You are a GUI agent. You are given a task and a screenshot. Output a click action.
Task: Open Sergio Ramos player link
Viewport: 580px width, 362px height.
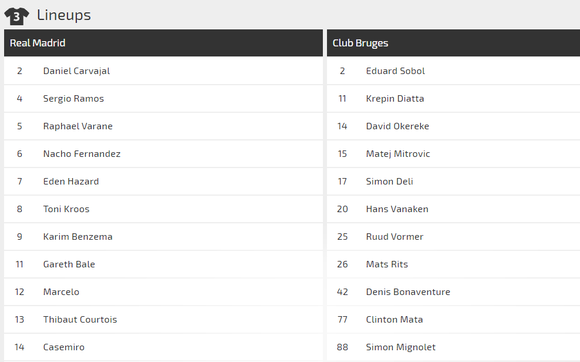(73, 99)
